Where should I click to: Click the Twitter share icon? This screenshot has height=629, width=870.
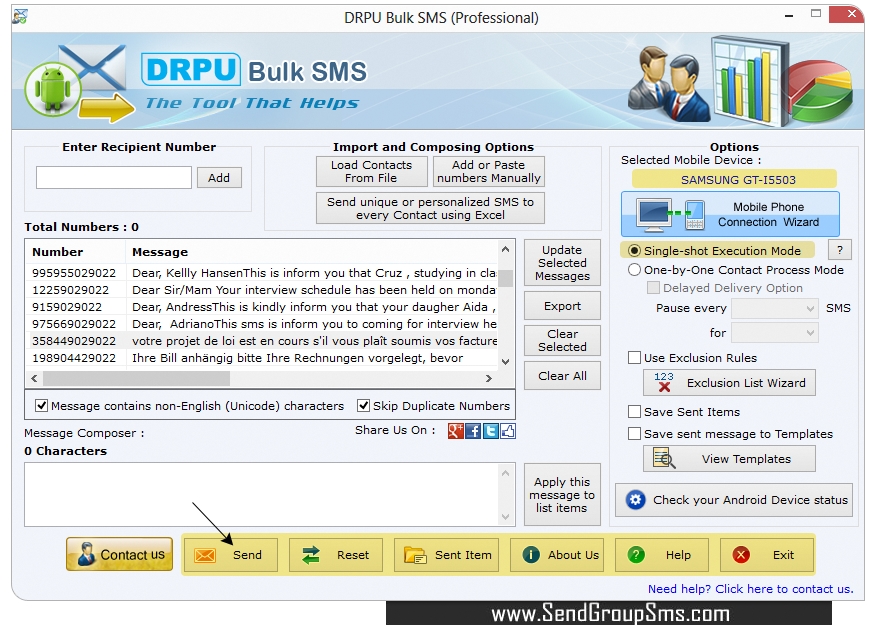[x=490, y=431]
